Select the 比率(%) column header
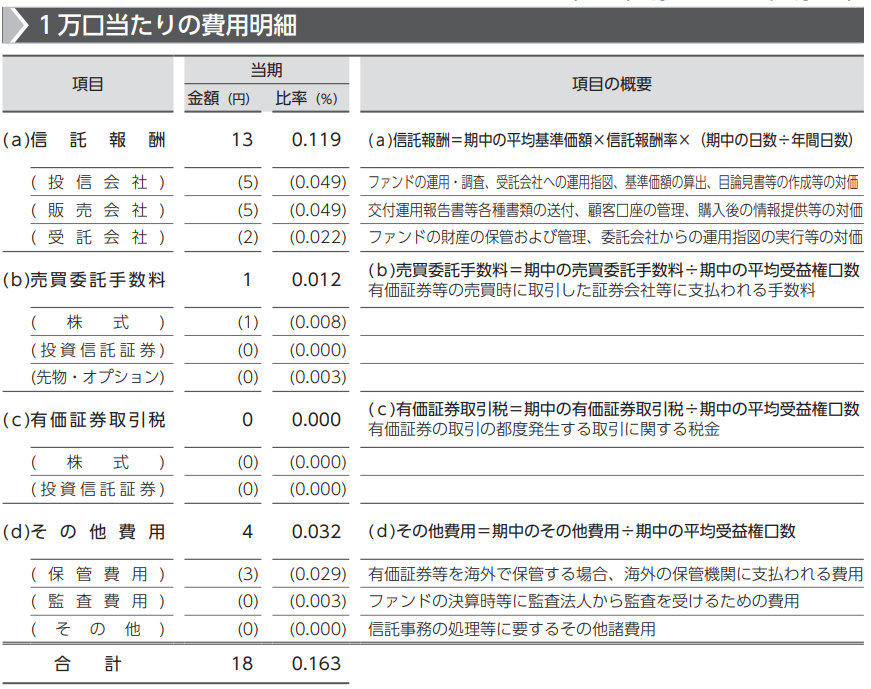The width and height of the screenshot is (871, 689). (306, 98)
